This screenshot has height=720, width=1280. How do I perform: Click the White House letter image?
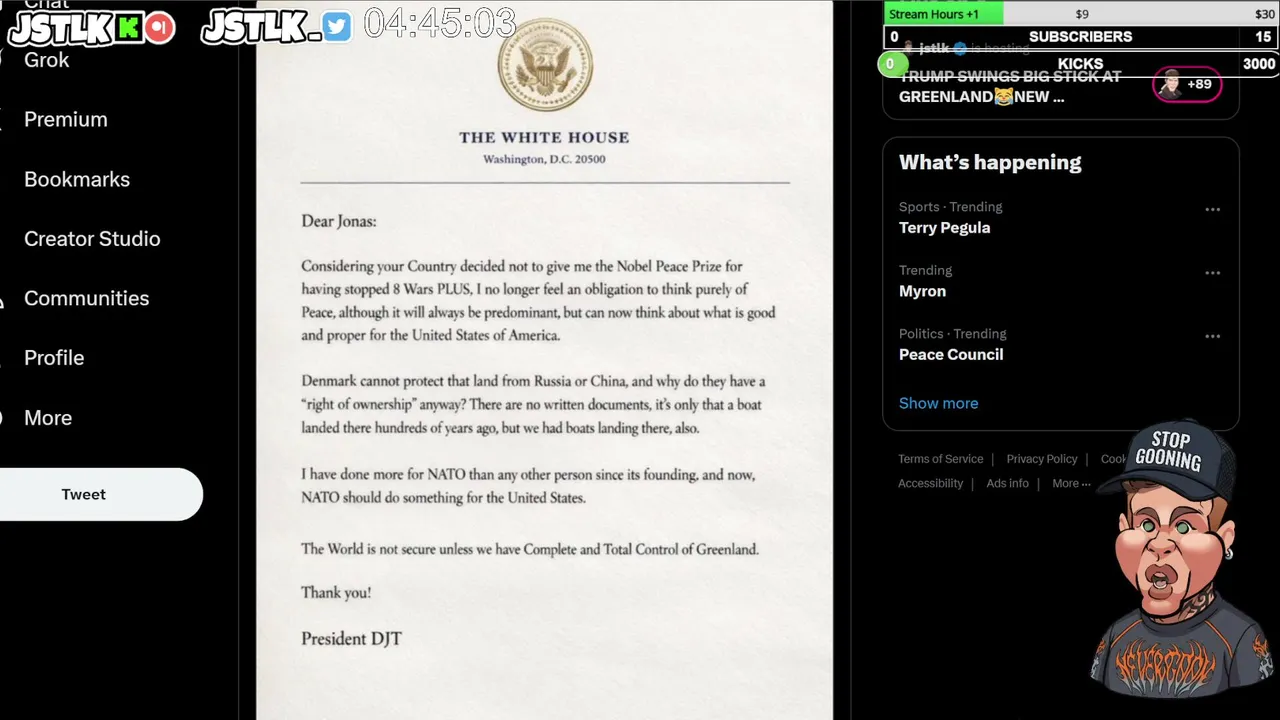[544, 360]
